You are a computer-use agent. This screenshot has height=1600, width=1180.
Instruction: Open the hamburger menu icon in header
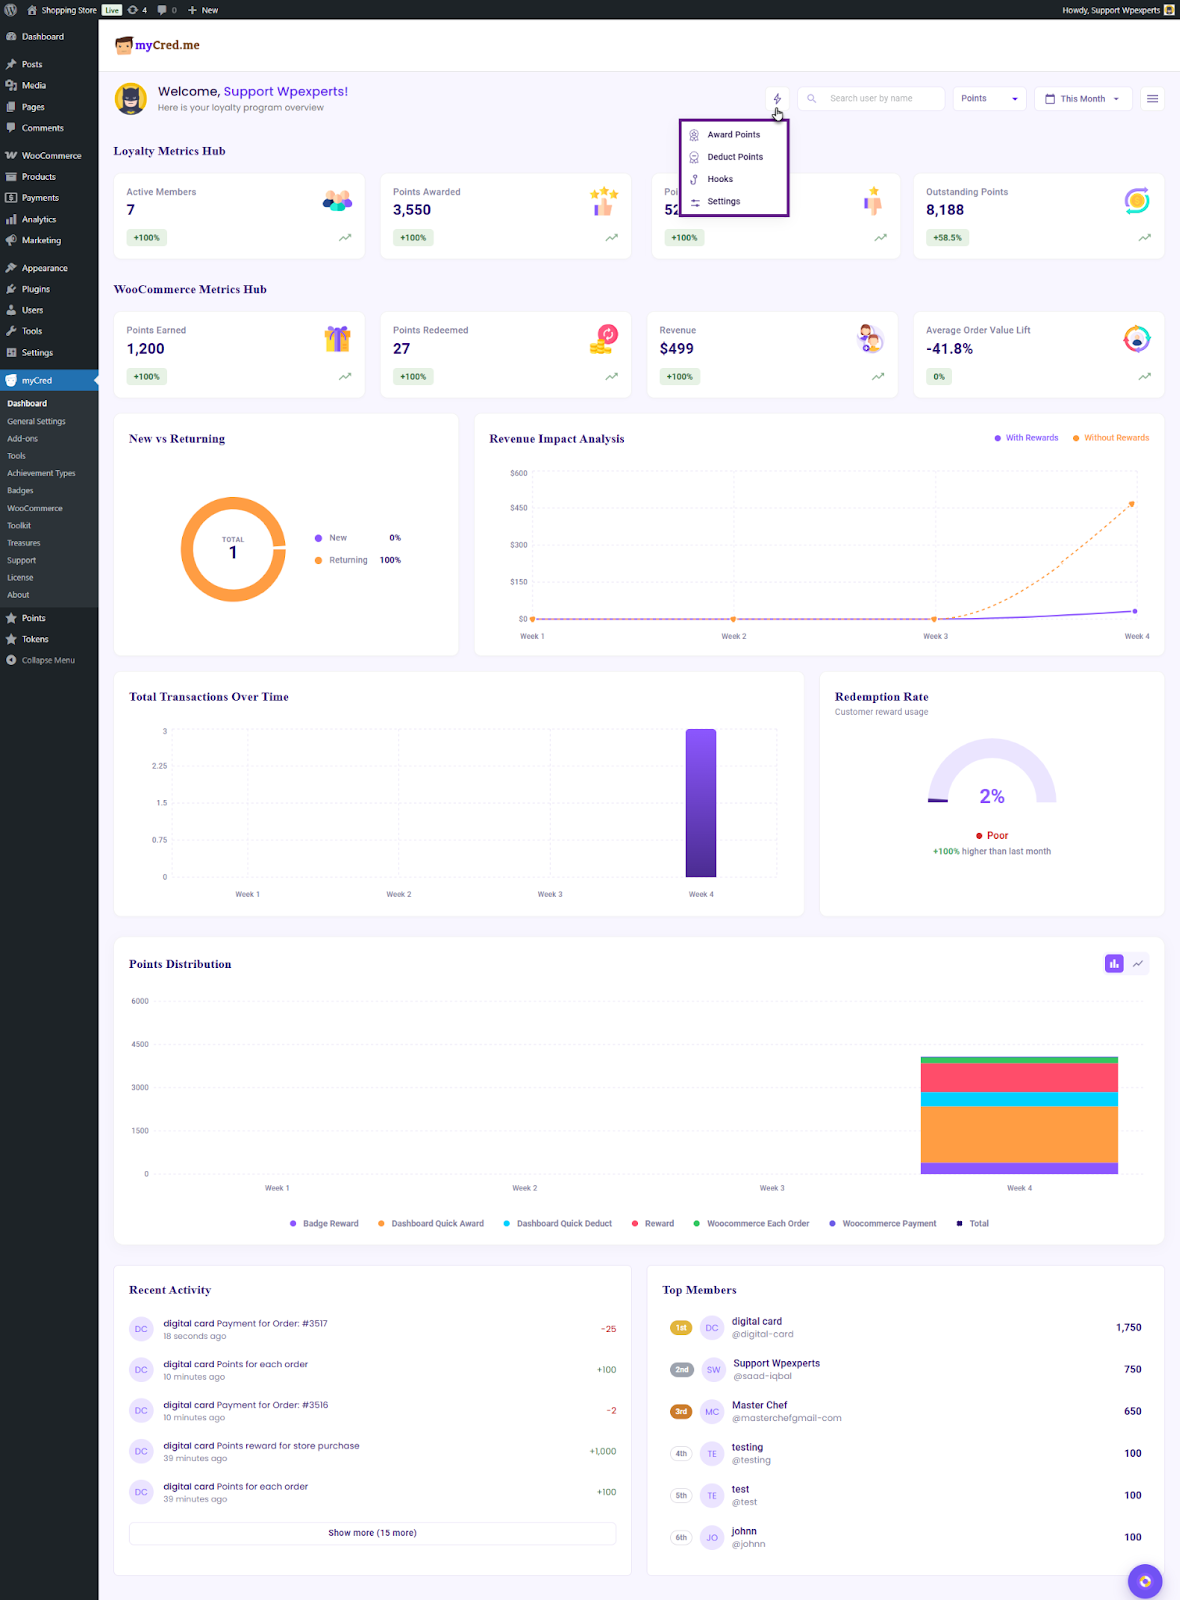(x=1152, y=98)
